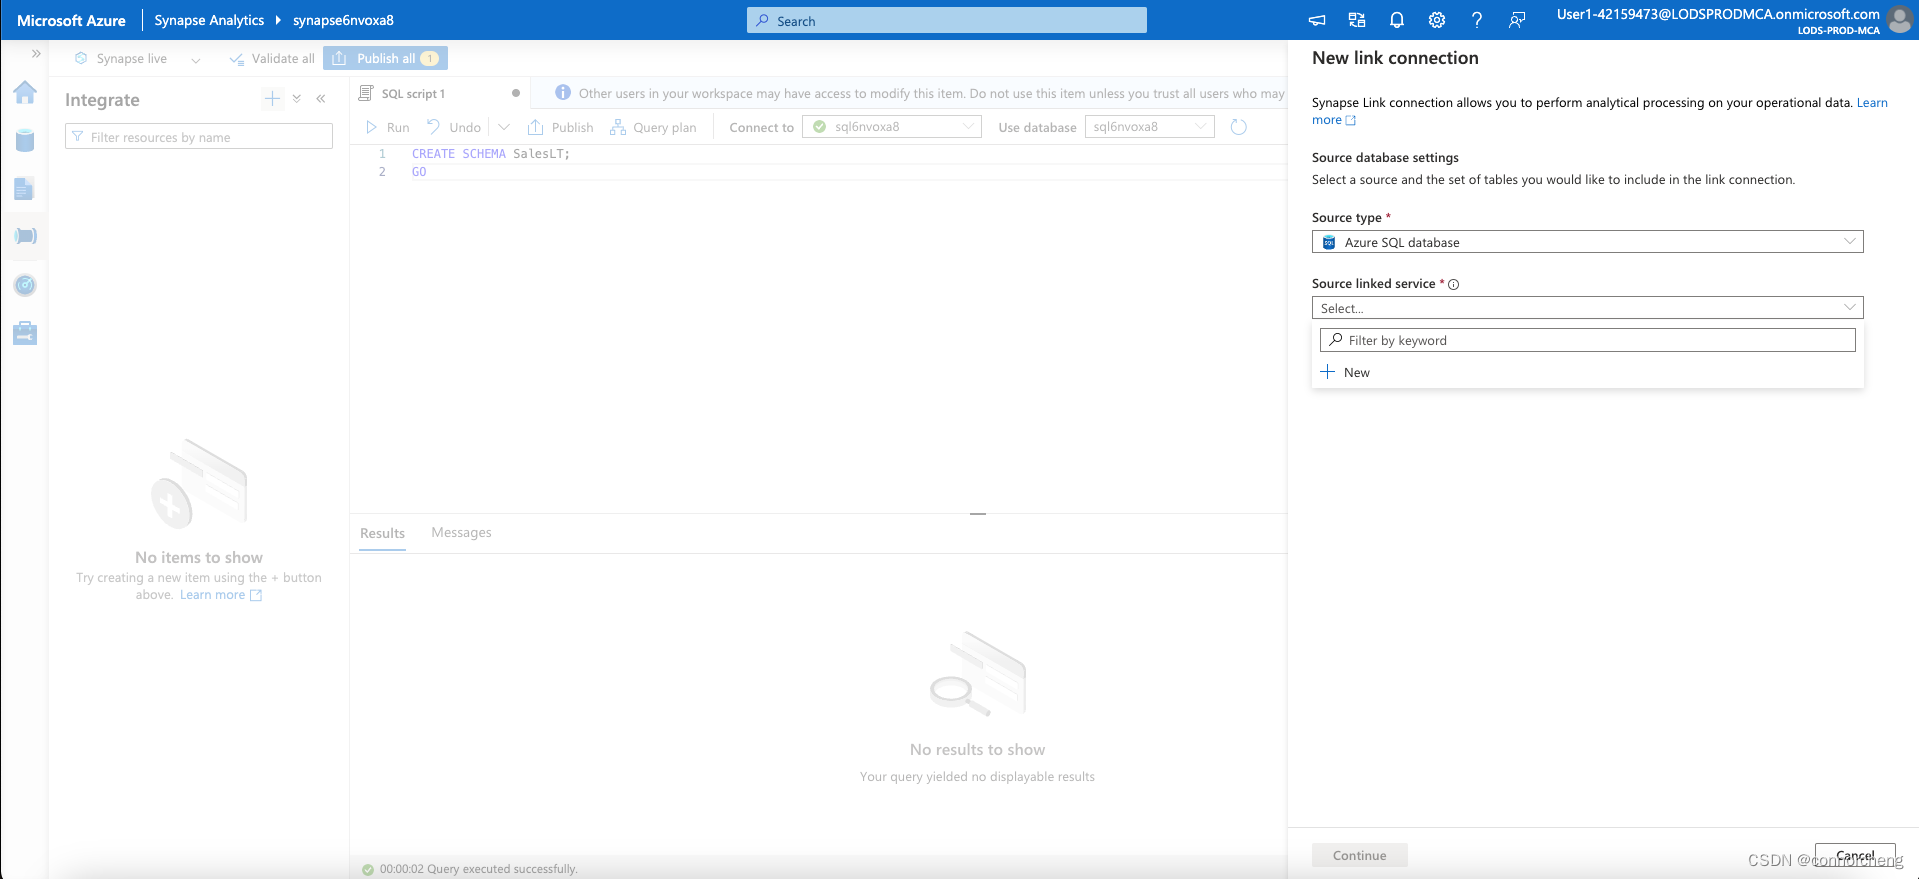Viewport: 1919px width, 879px height.
Task: Open the Connect to sql6nvoxa8 dropdown
Action: pos(892,127)
